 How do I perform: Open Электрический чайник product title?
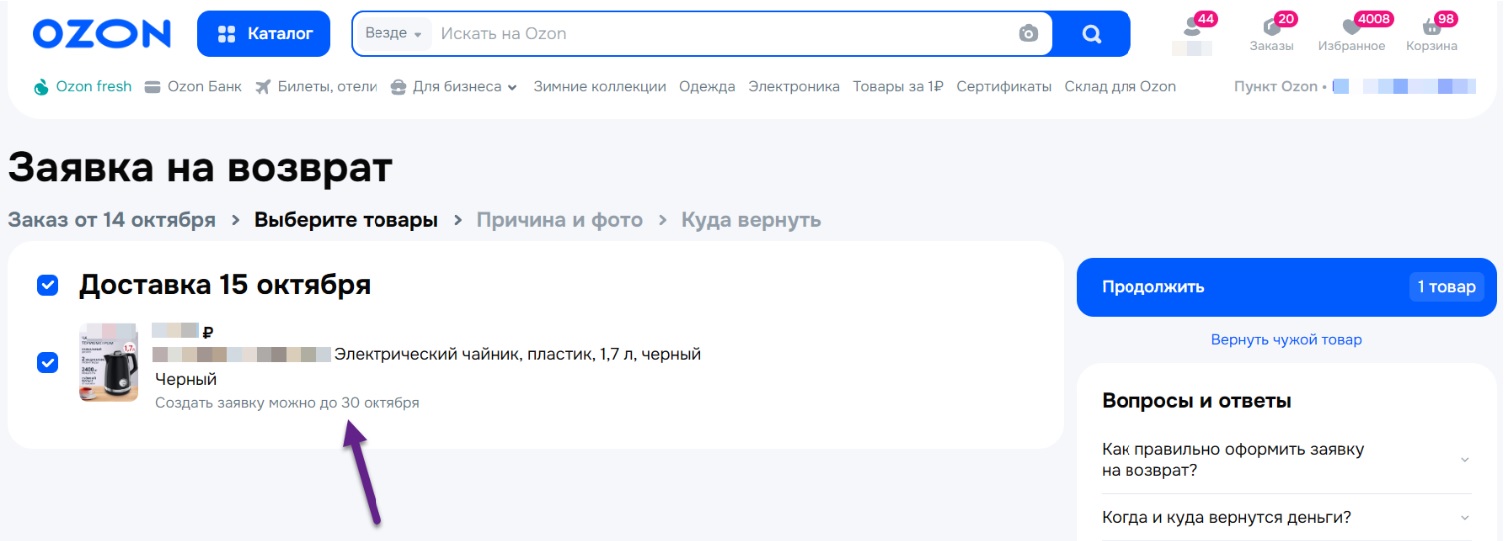(x=517, y=354)
